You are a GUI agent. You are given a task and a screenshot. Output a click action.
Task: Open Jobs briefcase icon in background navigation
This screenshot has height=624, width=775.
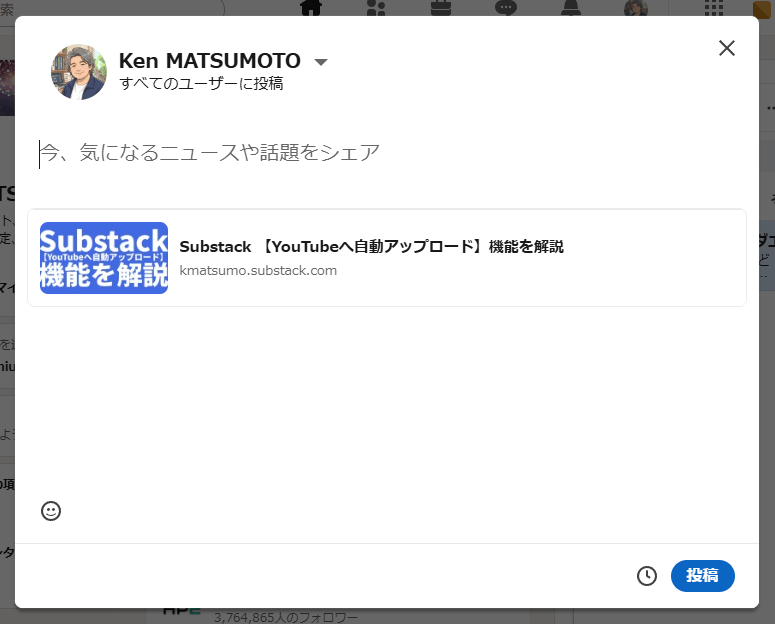441,7
